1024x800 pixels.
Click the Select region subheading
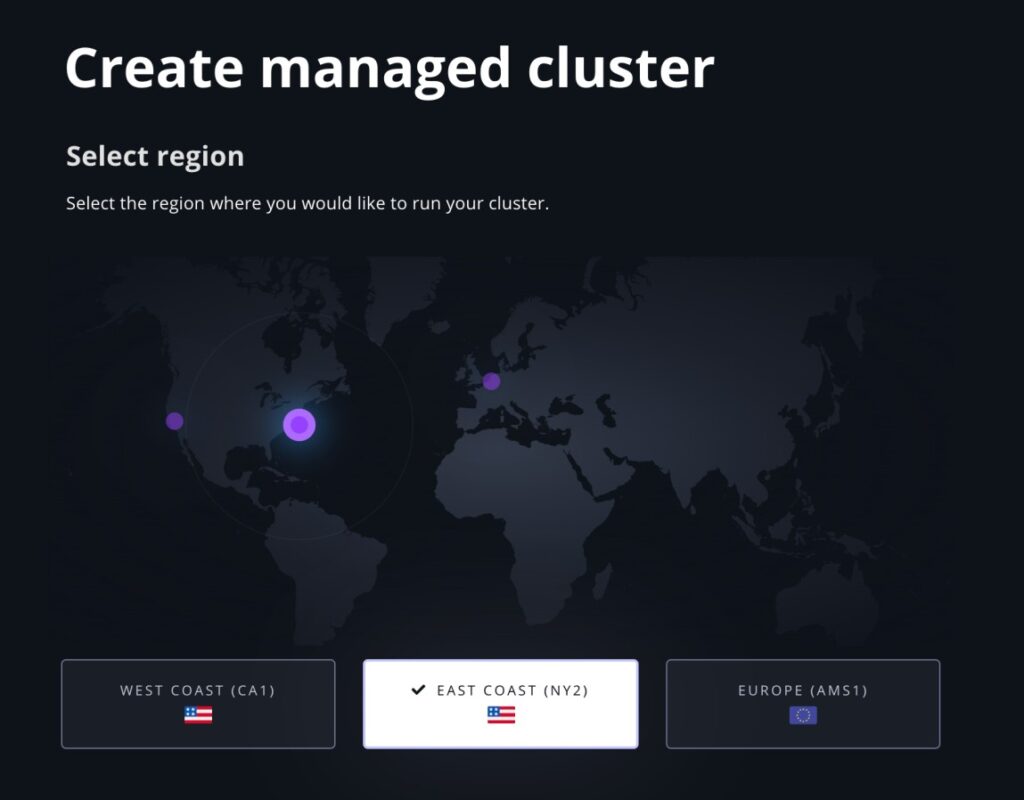pos(154,156)
